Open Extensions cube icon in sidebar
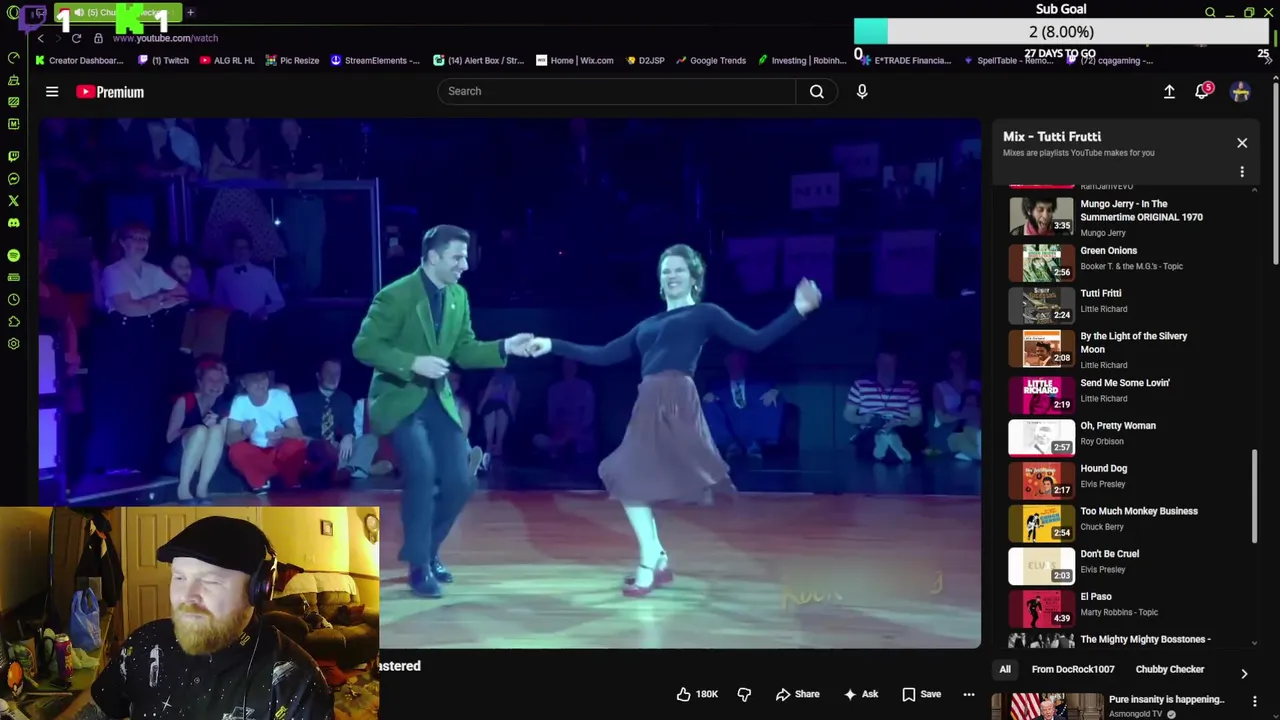 tap(13, 322)
